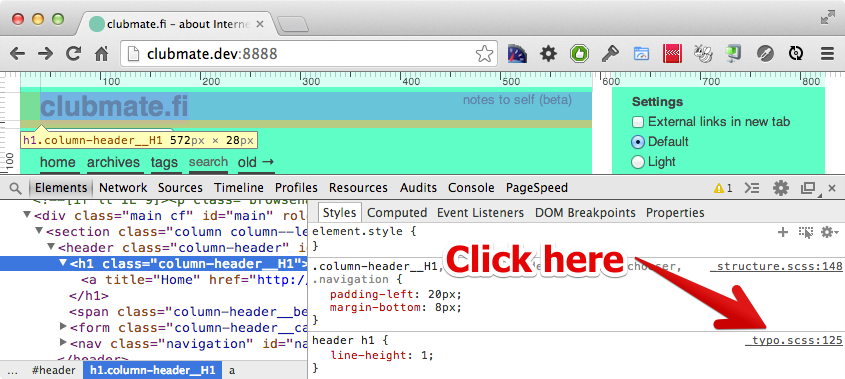The height and width of the screenshot is (379, 845).
Task: Open the Profiles panel
Action: pos(296,188)
